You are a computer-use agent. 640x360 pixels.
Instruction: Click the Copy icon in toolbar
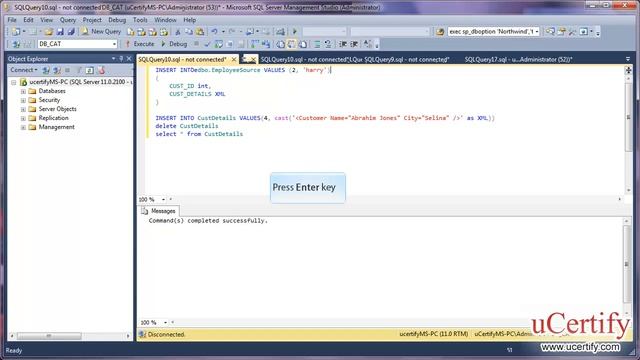pos(189,31)
